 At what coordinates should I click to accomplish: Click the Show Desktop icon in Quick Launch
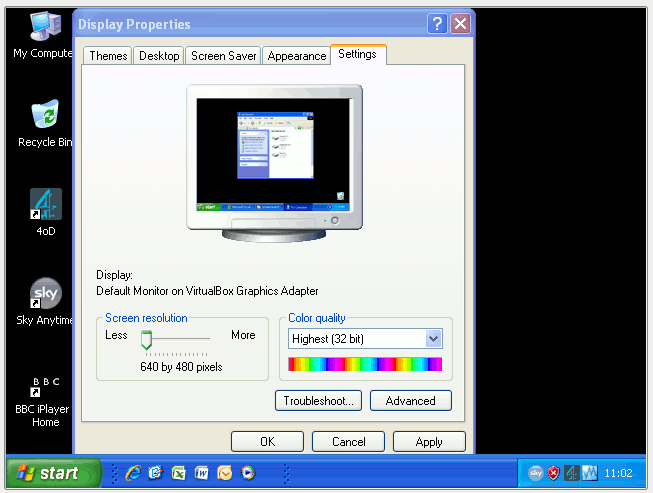156,473
